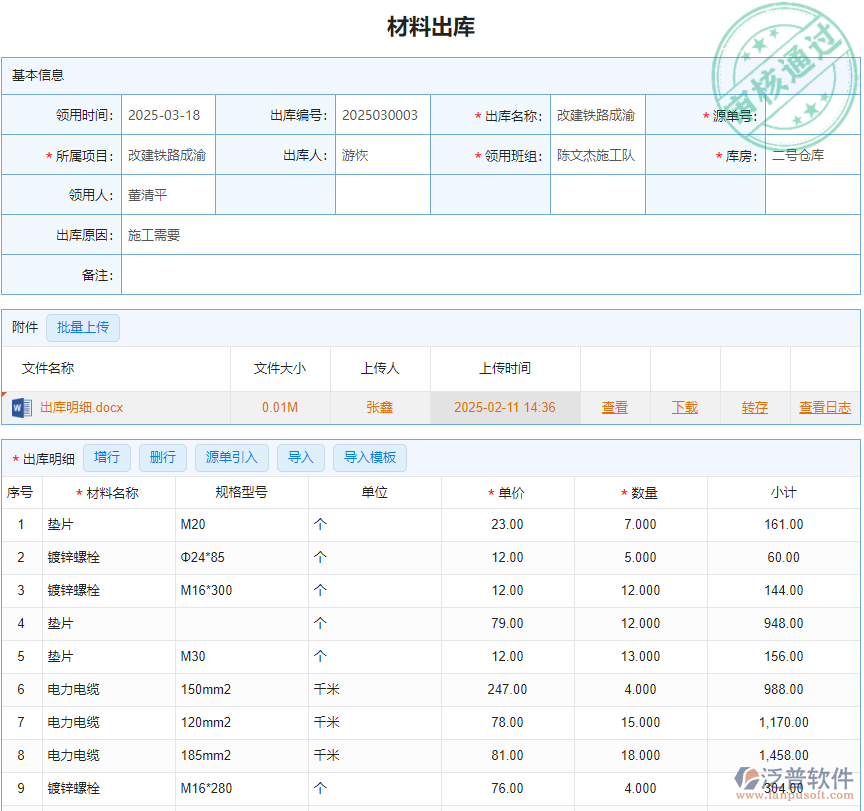864x811 pixels.
Task: Click the 删行 button to delete a row
Action: pyautogui.click(x=163, y=457)
